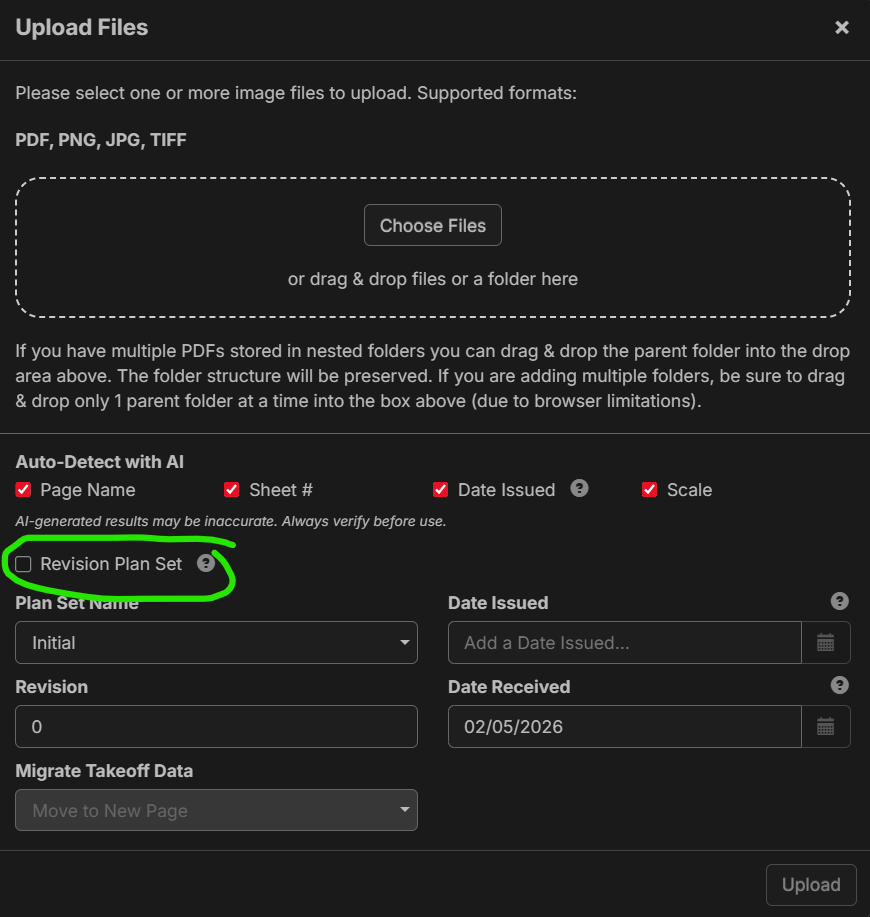Open calendar picker for Date Received

(x=826, y=727)
